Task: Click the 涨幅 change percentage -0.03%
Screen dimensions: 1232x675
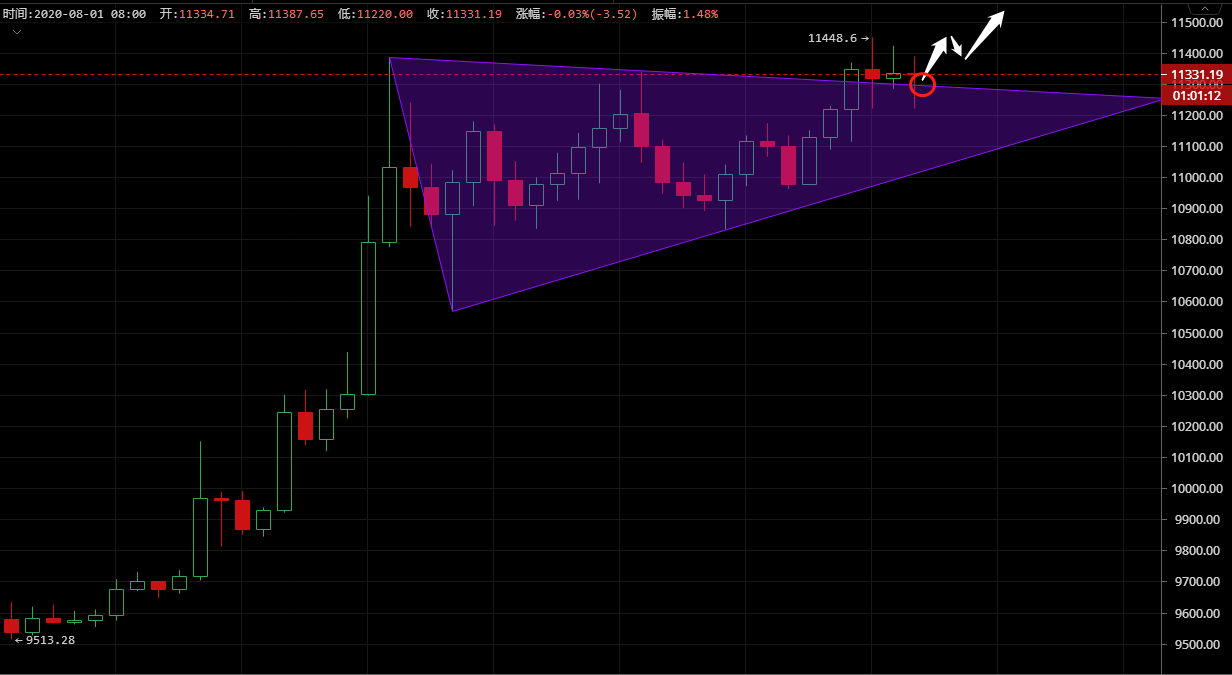Action: [576, 14]
